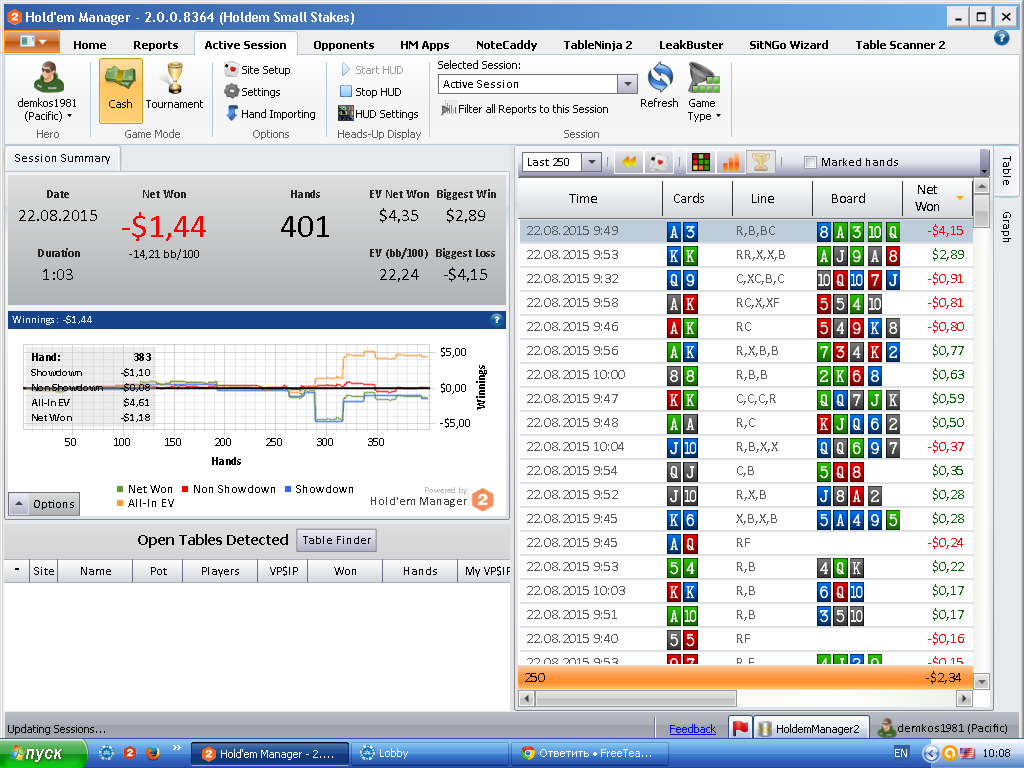Click Filter all Reports to this Session
This screenshot has width=1024, height=768.
[x=525, y=109]
